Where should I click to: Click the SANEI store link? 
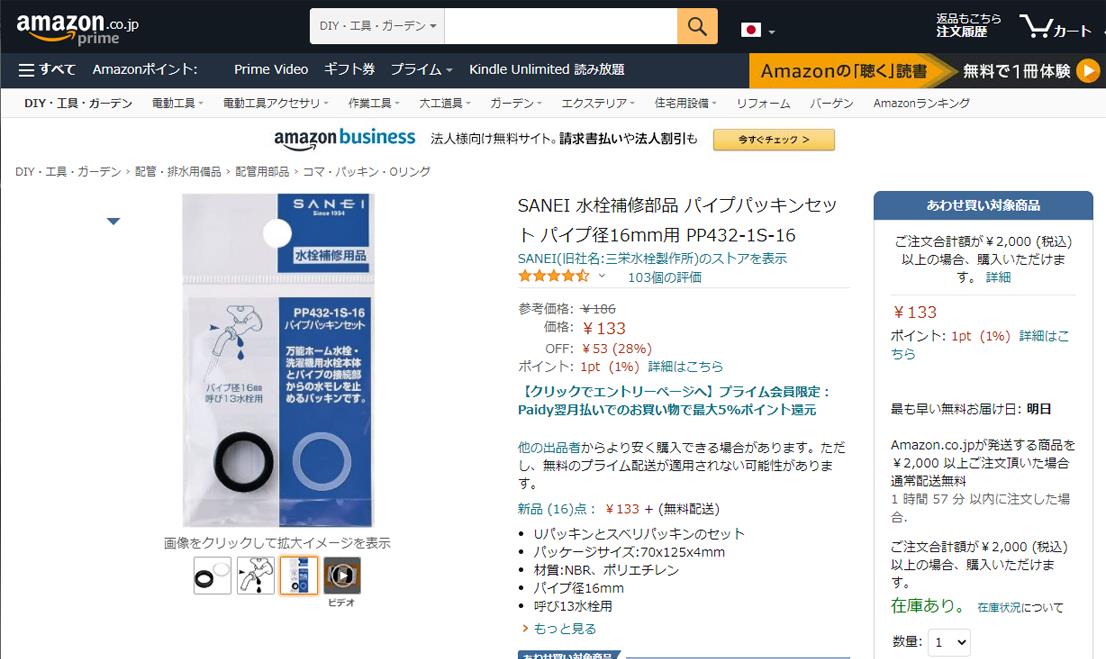(652, 258)
